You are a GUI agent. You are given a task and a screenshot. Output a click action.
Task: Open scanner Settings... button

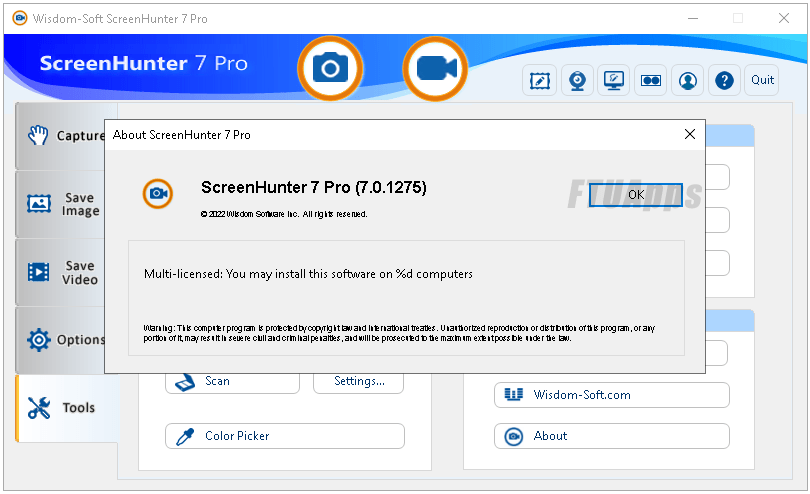359,382
